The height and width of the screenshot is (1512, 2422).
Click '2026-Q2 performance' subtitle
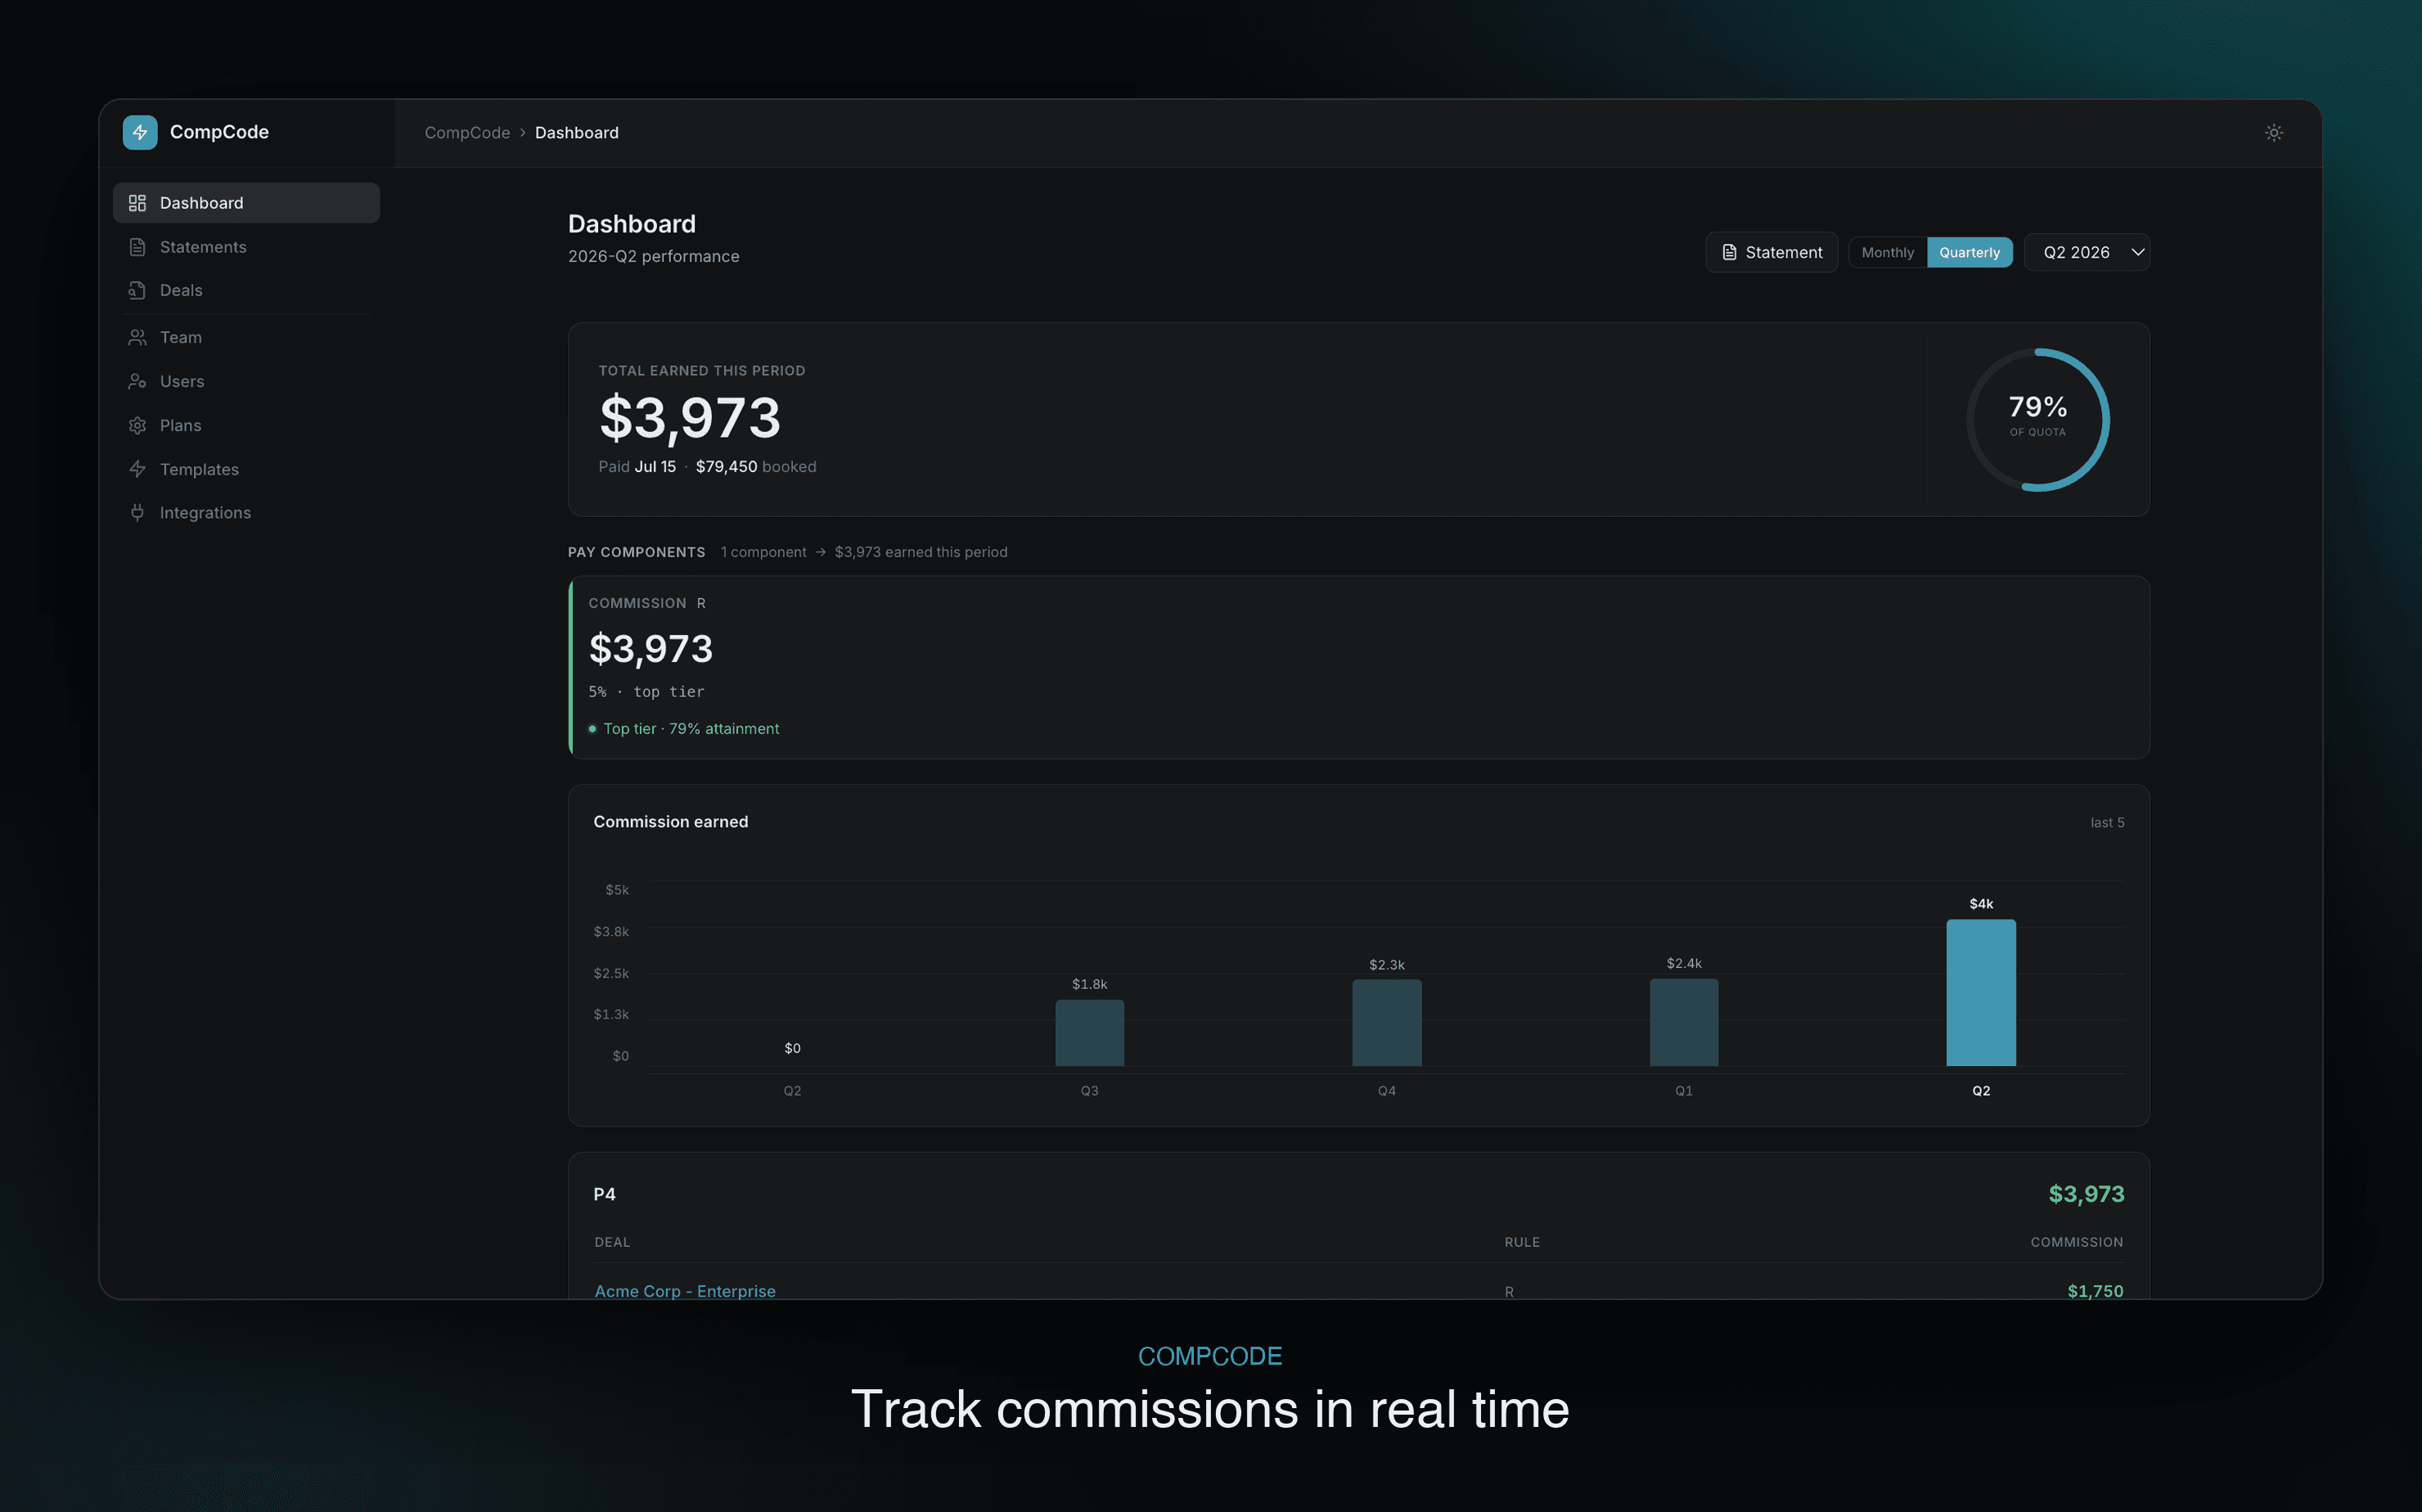(654, 256)
